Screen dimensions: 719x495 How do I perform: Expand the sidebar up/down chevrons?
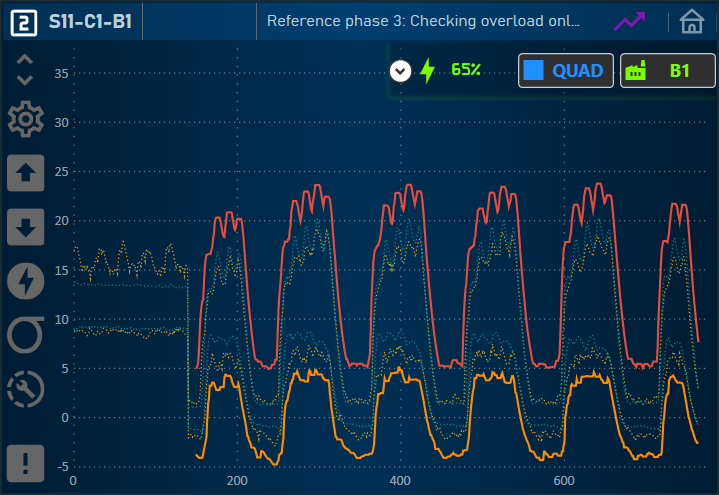coord(26,69)
